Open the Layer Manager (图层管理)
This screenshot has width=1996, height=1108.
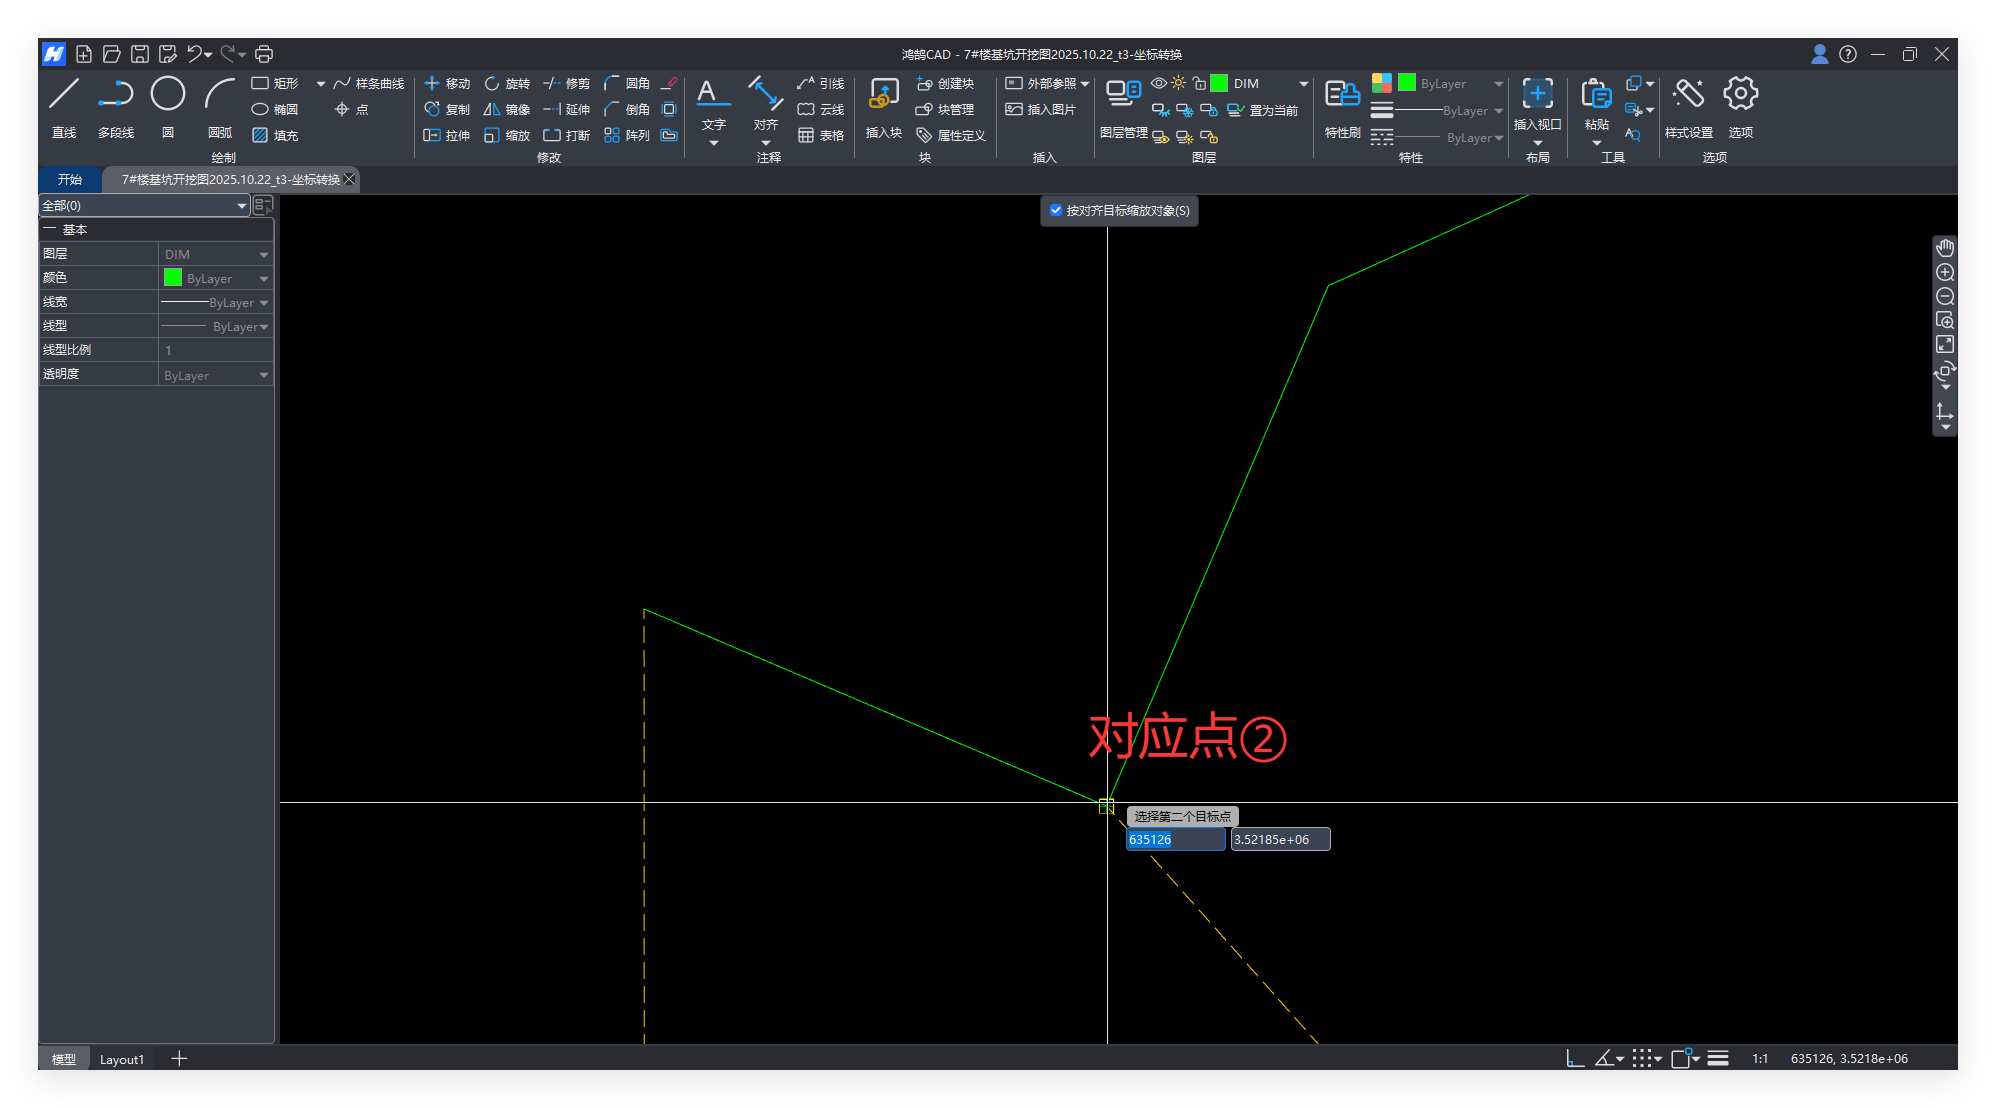[1123, 95]
